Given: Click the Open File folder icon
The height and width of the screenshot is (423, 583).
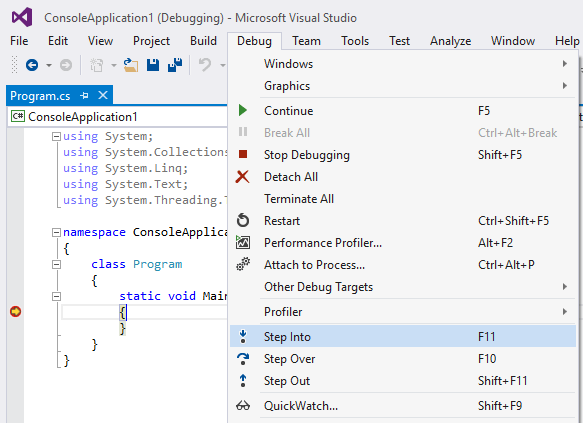Looking at the screenshot, I should (x=131, y=65).
